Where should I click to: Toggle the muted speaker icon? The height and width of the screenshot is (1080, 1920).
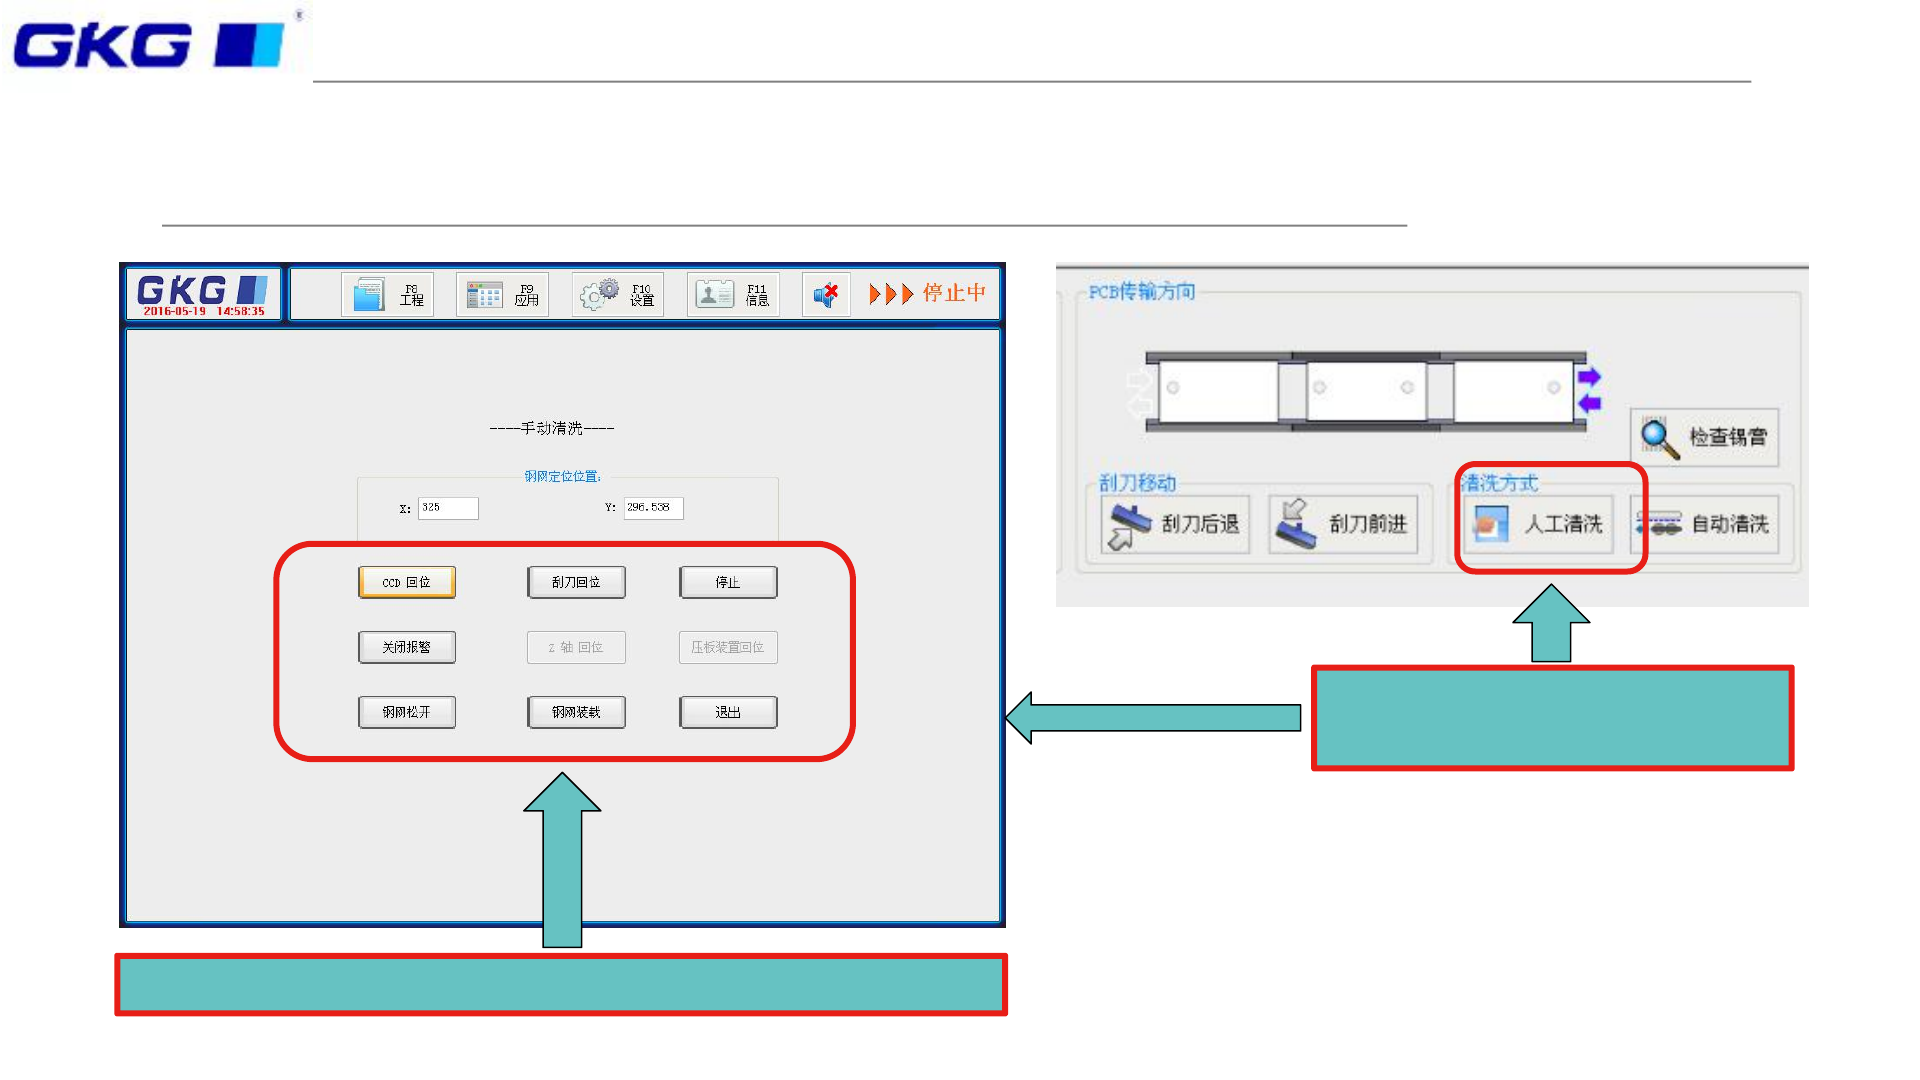[825, 295]
